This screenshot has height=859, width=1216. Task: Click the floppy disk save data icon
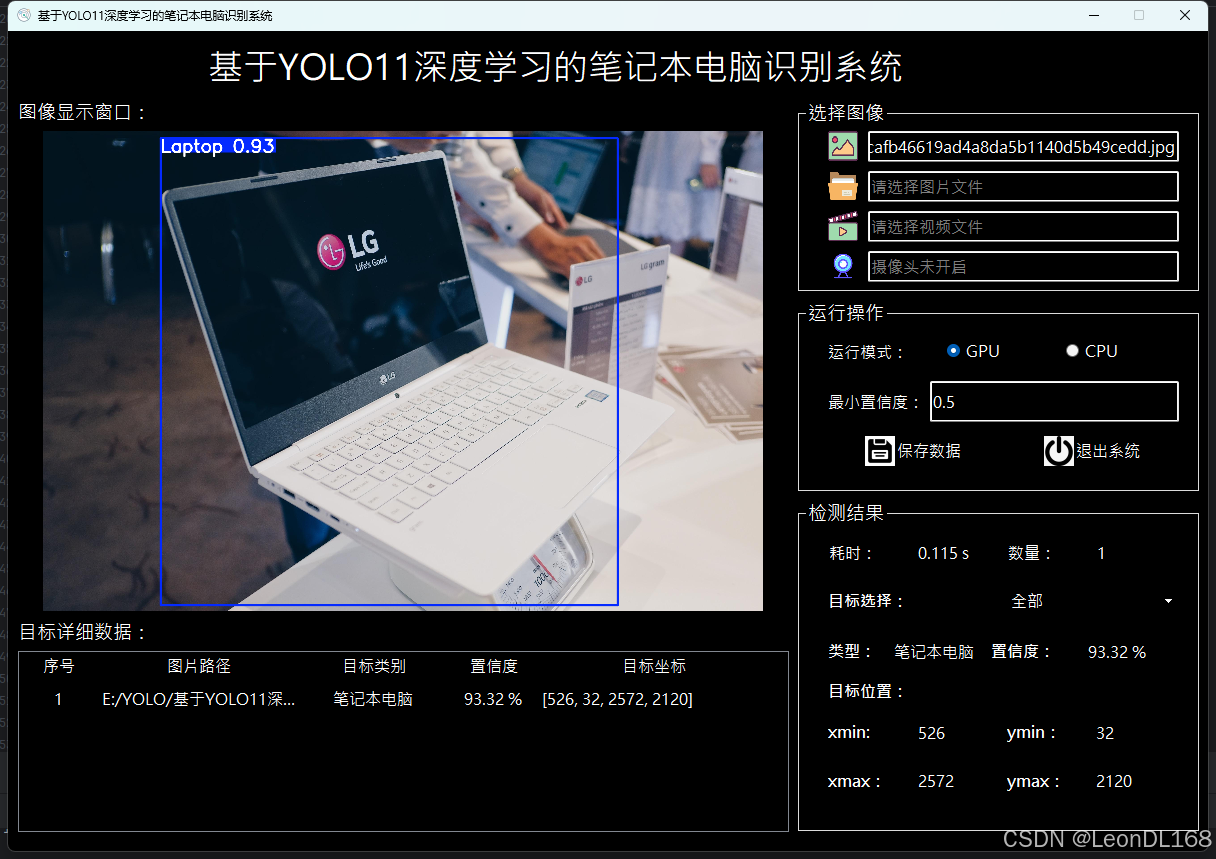(879, 451)
